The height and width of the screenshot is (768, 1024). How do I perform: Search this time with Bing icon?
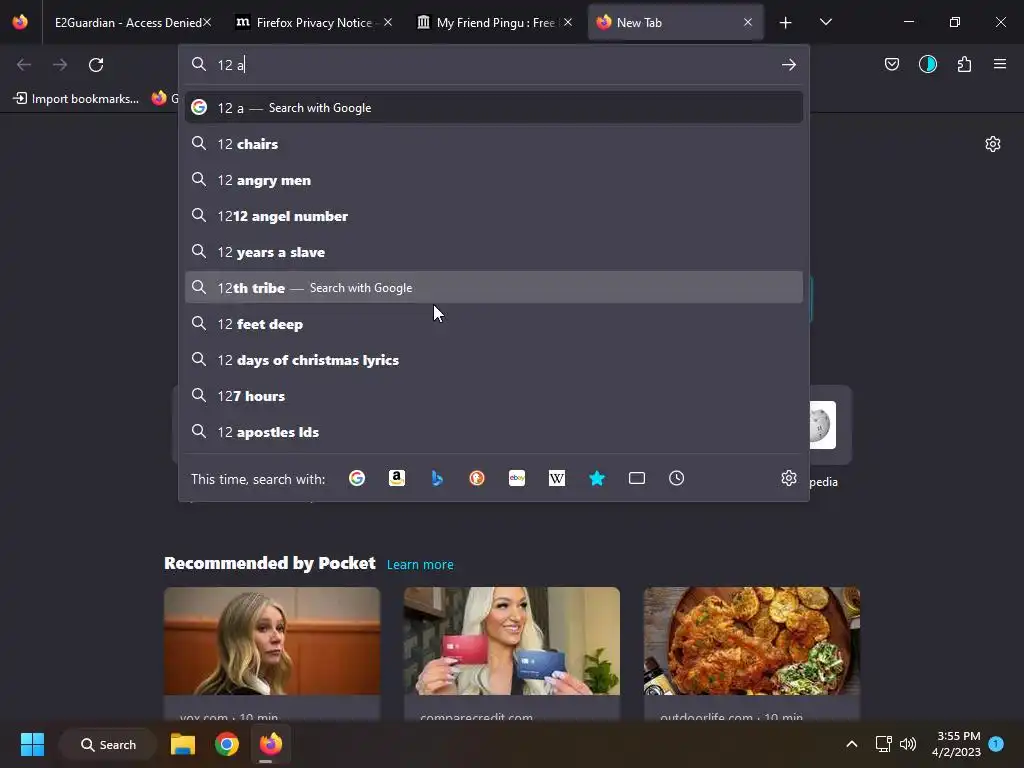tap(437, 478)
